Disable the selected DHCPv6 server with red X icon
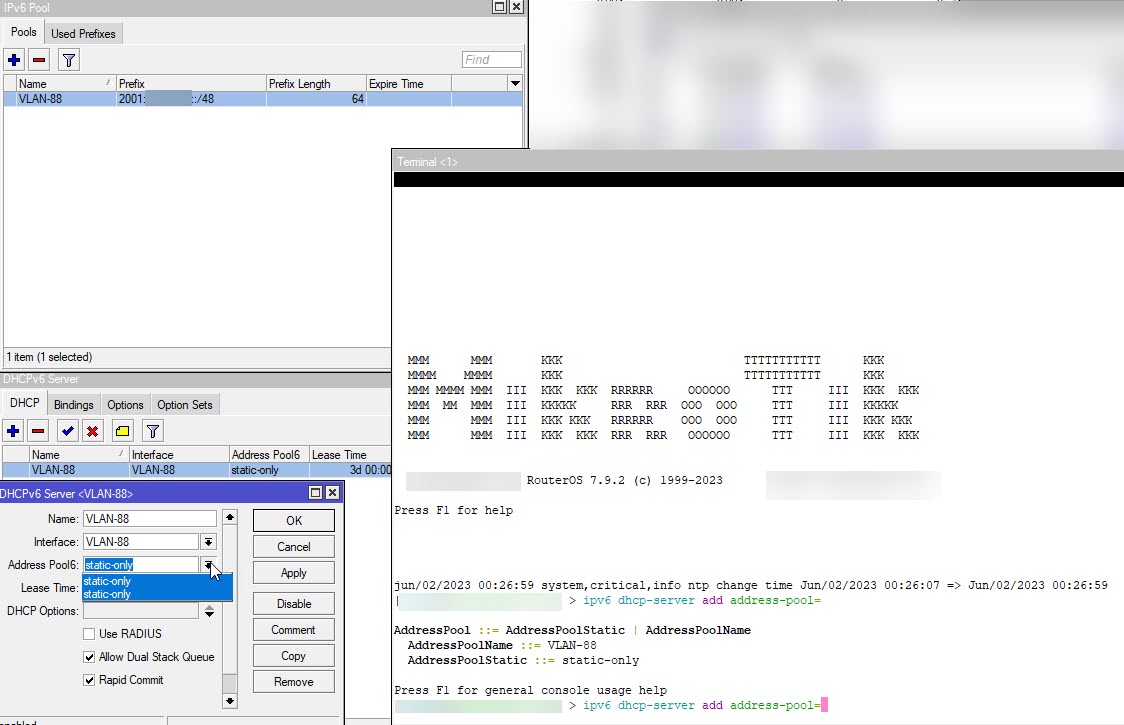The image size is (1124, 725). tap(92, 431)
